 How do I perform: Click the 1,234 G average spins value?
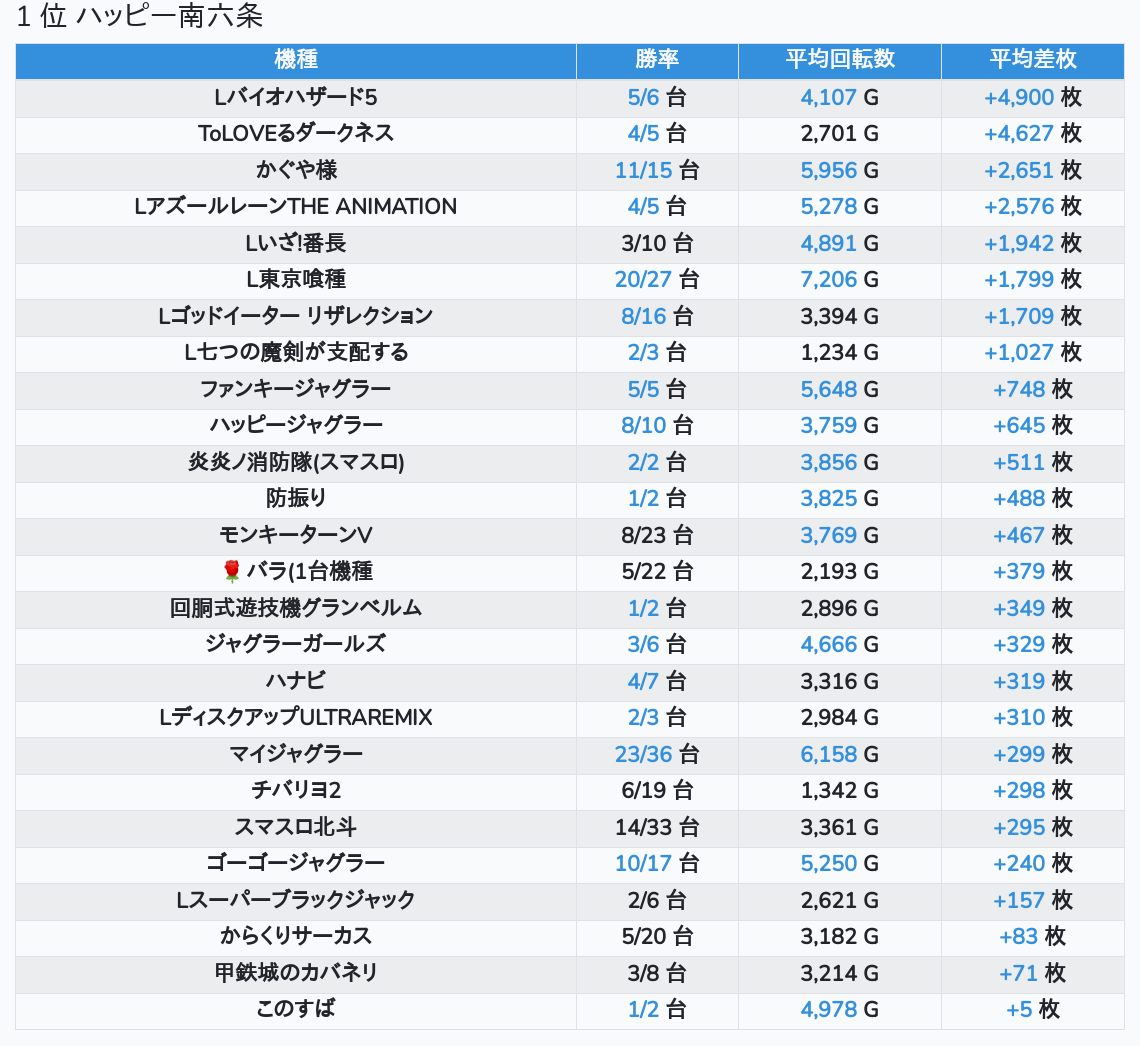tap(840, 353)
